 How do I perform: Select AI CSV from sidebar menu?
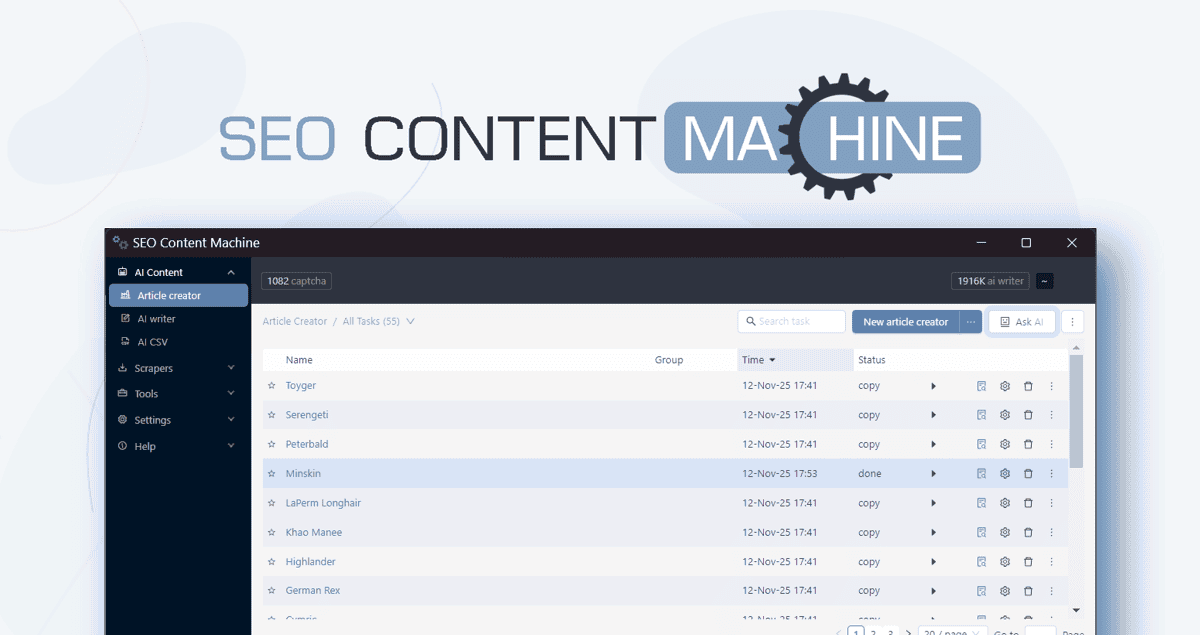[152, 342]
